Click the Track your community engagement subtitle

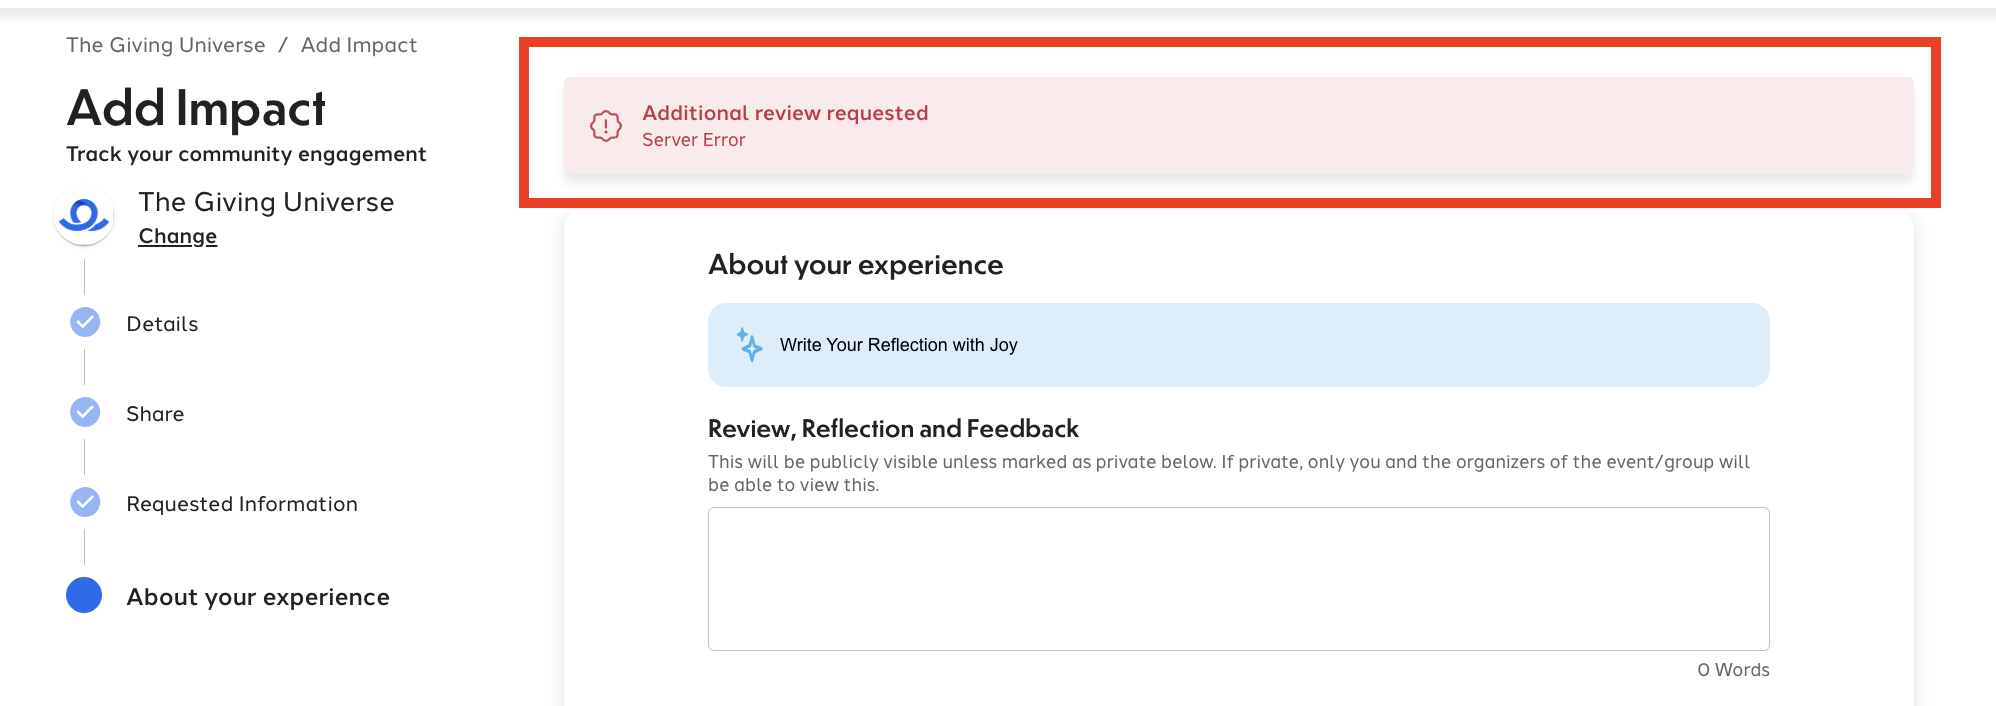coord(246,154)
